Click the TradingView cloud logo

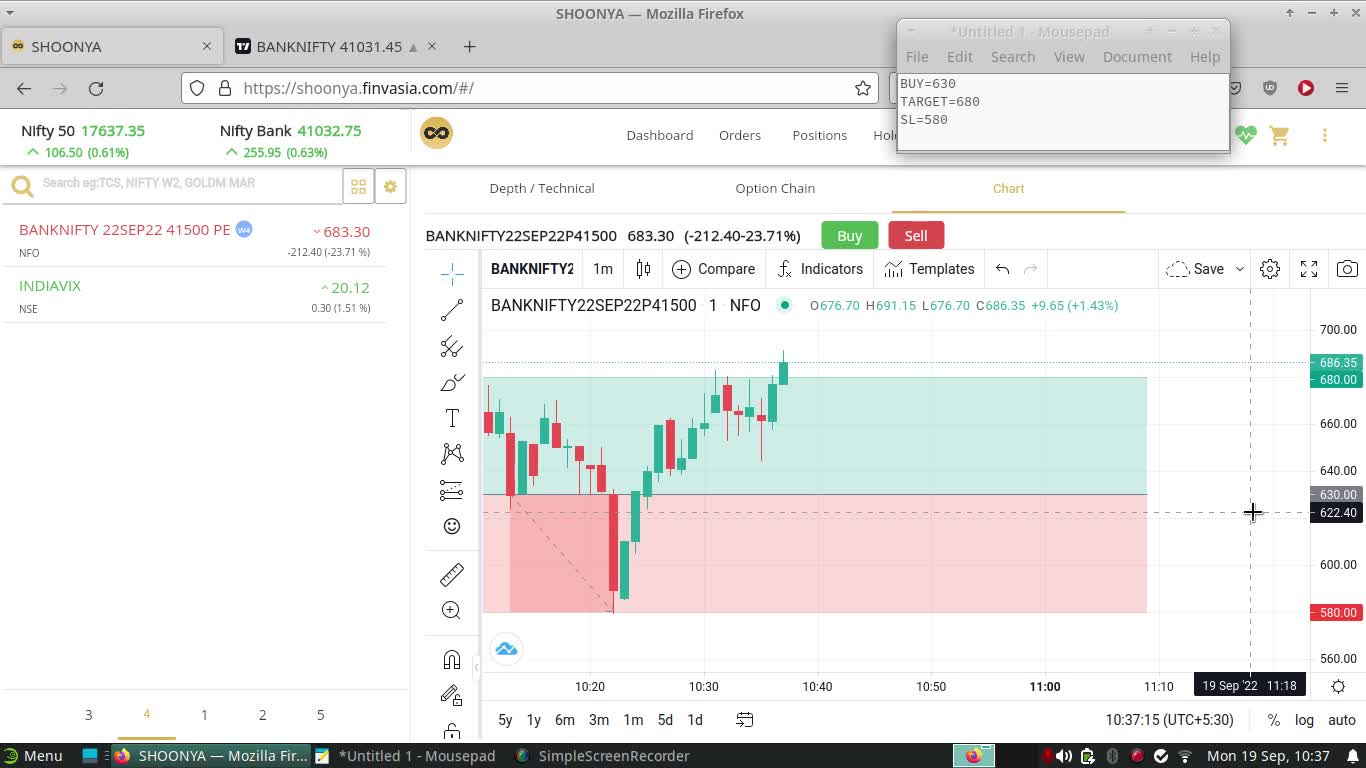click(506, 649)
